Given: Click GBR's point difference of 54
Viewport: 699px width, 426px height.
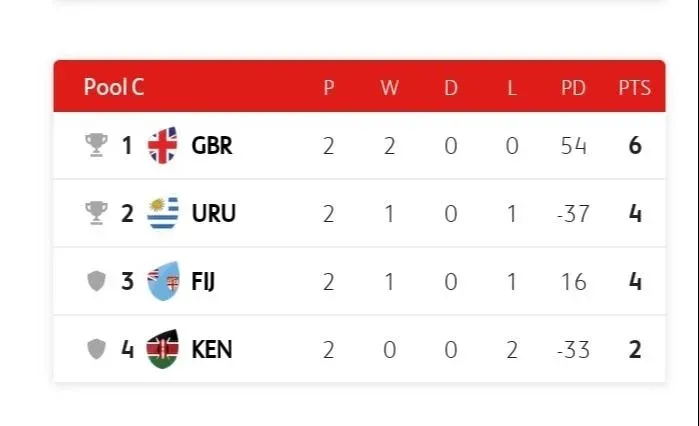Looking at the screenshot, I should coord(573,146).
